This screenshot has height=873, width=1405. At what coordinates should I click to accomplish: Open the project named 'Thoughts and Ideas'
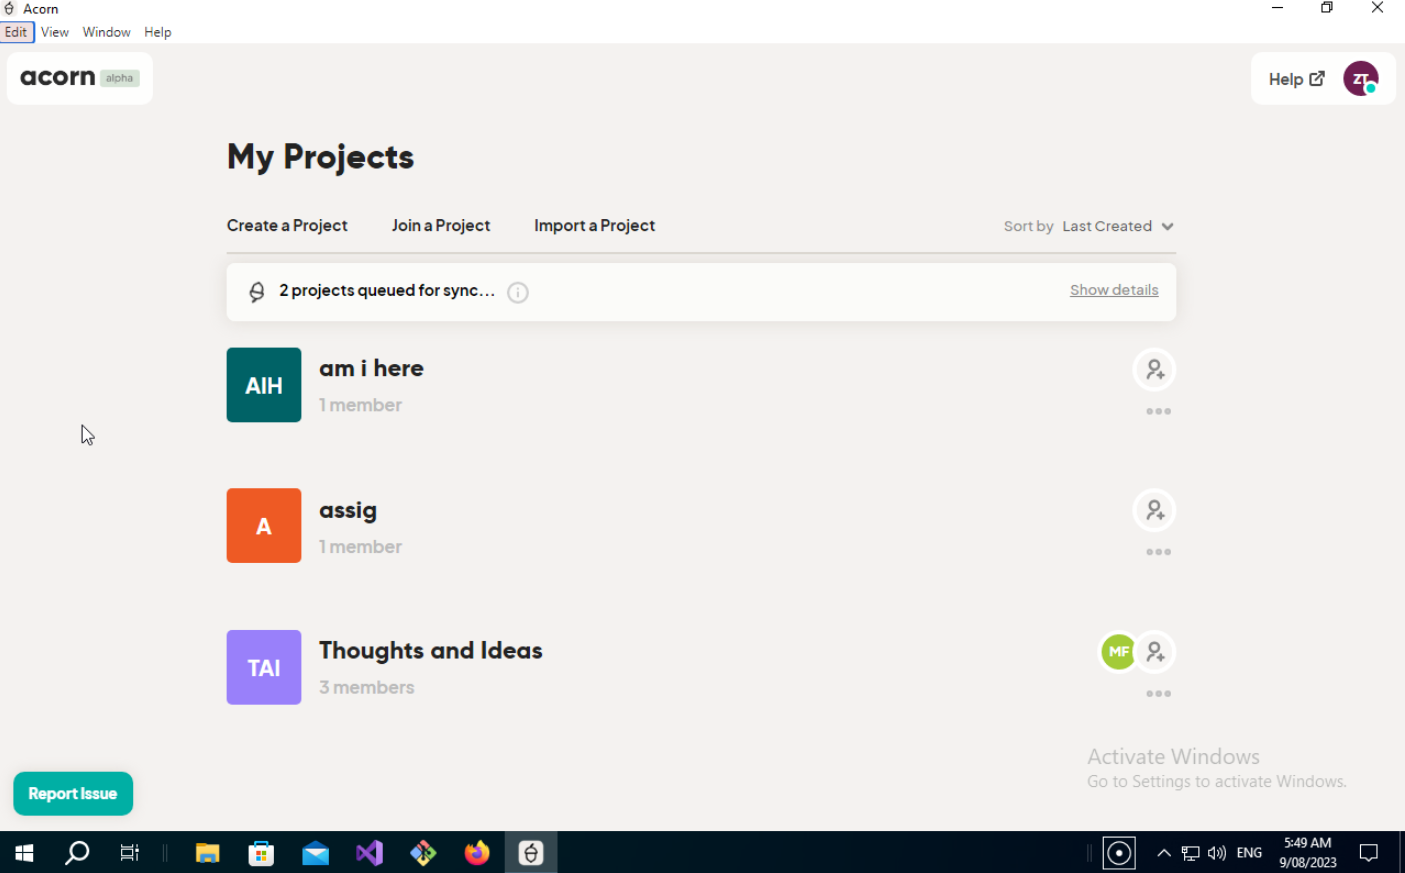pyautogui.click(x=430, y=650)
